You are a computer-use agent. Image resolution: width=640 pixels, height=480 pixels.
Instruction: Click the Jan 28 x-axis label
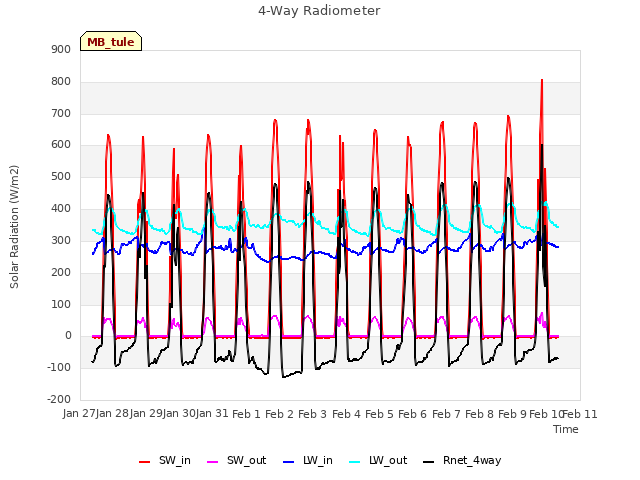pos(113,414)
